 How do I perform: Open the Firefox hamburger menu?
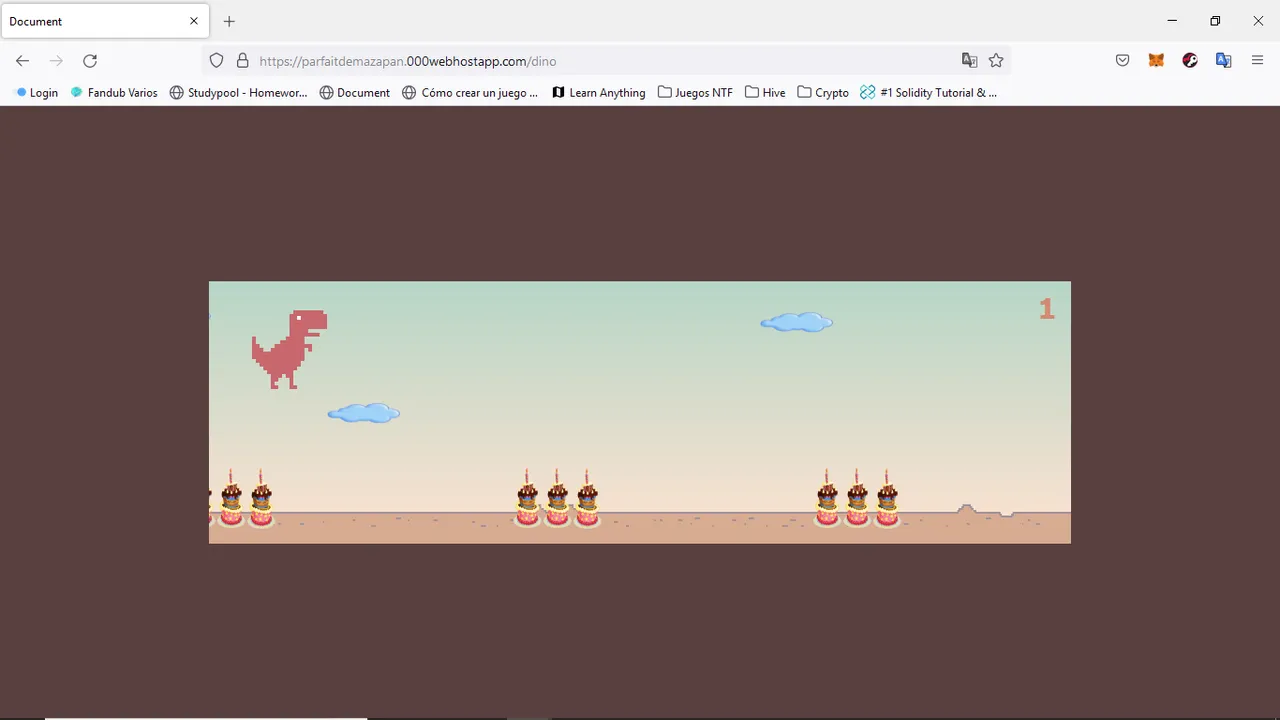pos(1258,61)
